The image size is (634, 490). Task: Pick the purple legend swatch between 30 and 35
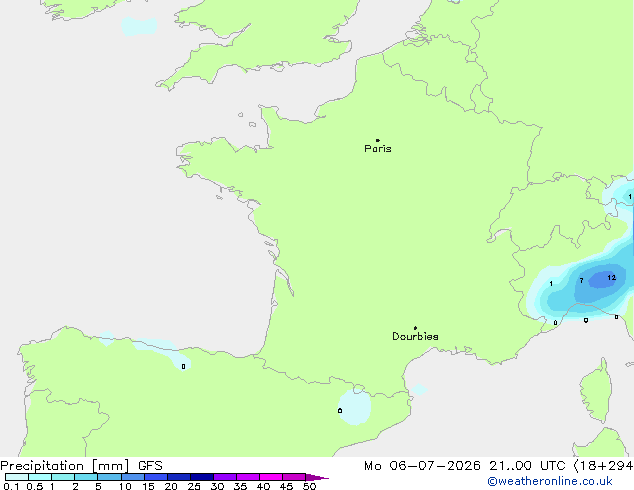225,477
